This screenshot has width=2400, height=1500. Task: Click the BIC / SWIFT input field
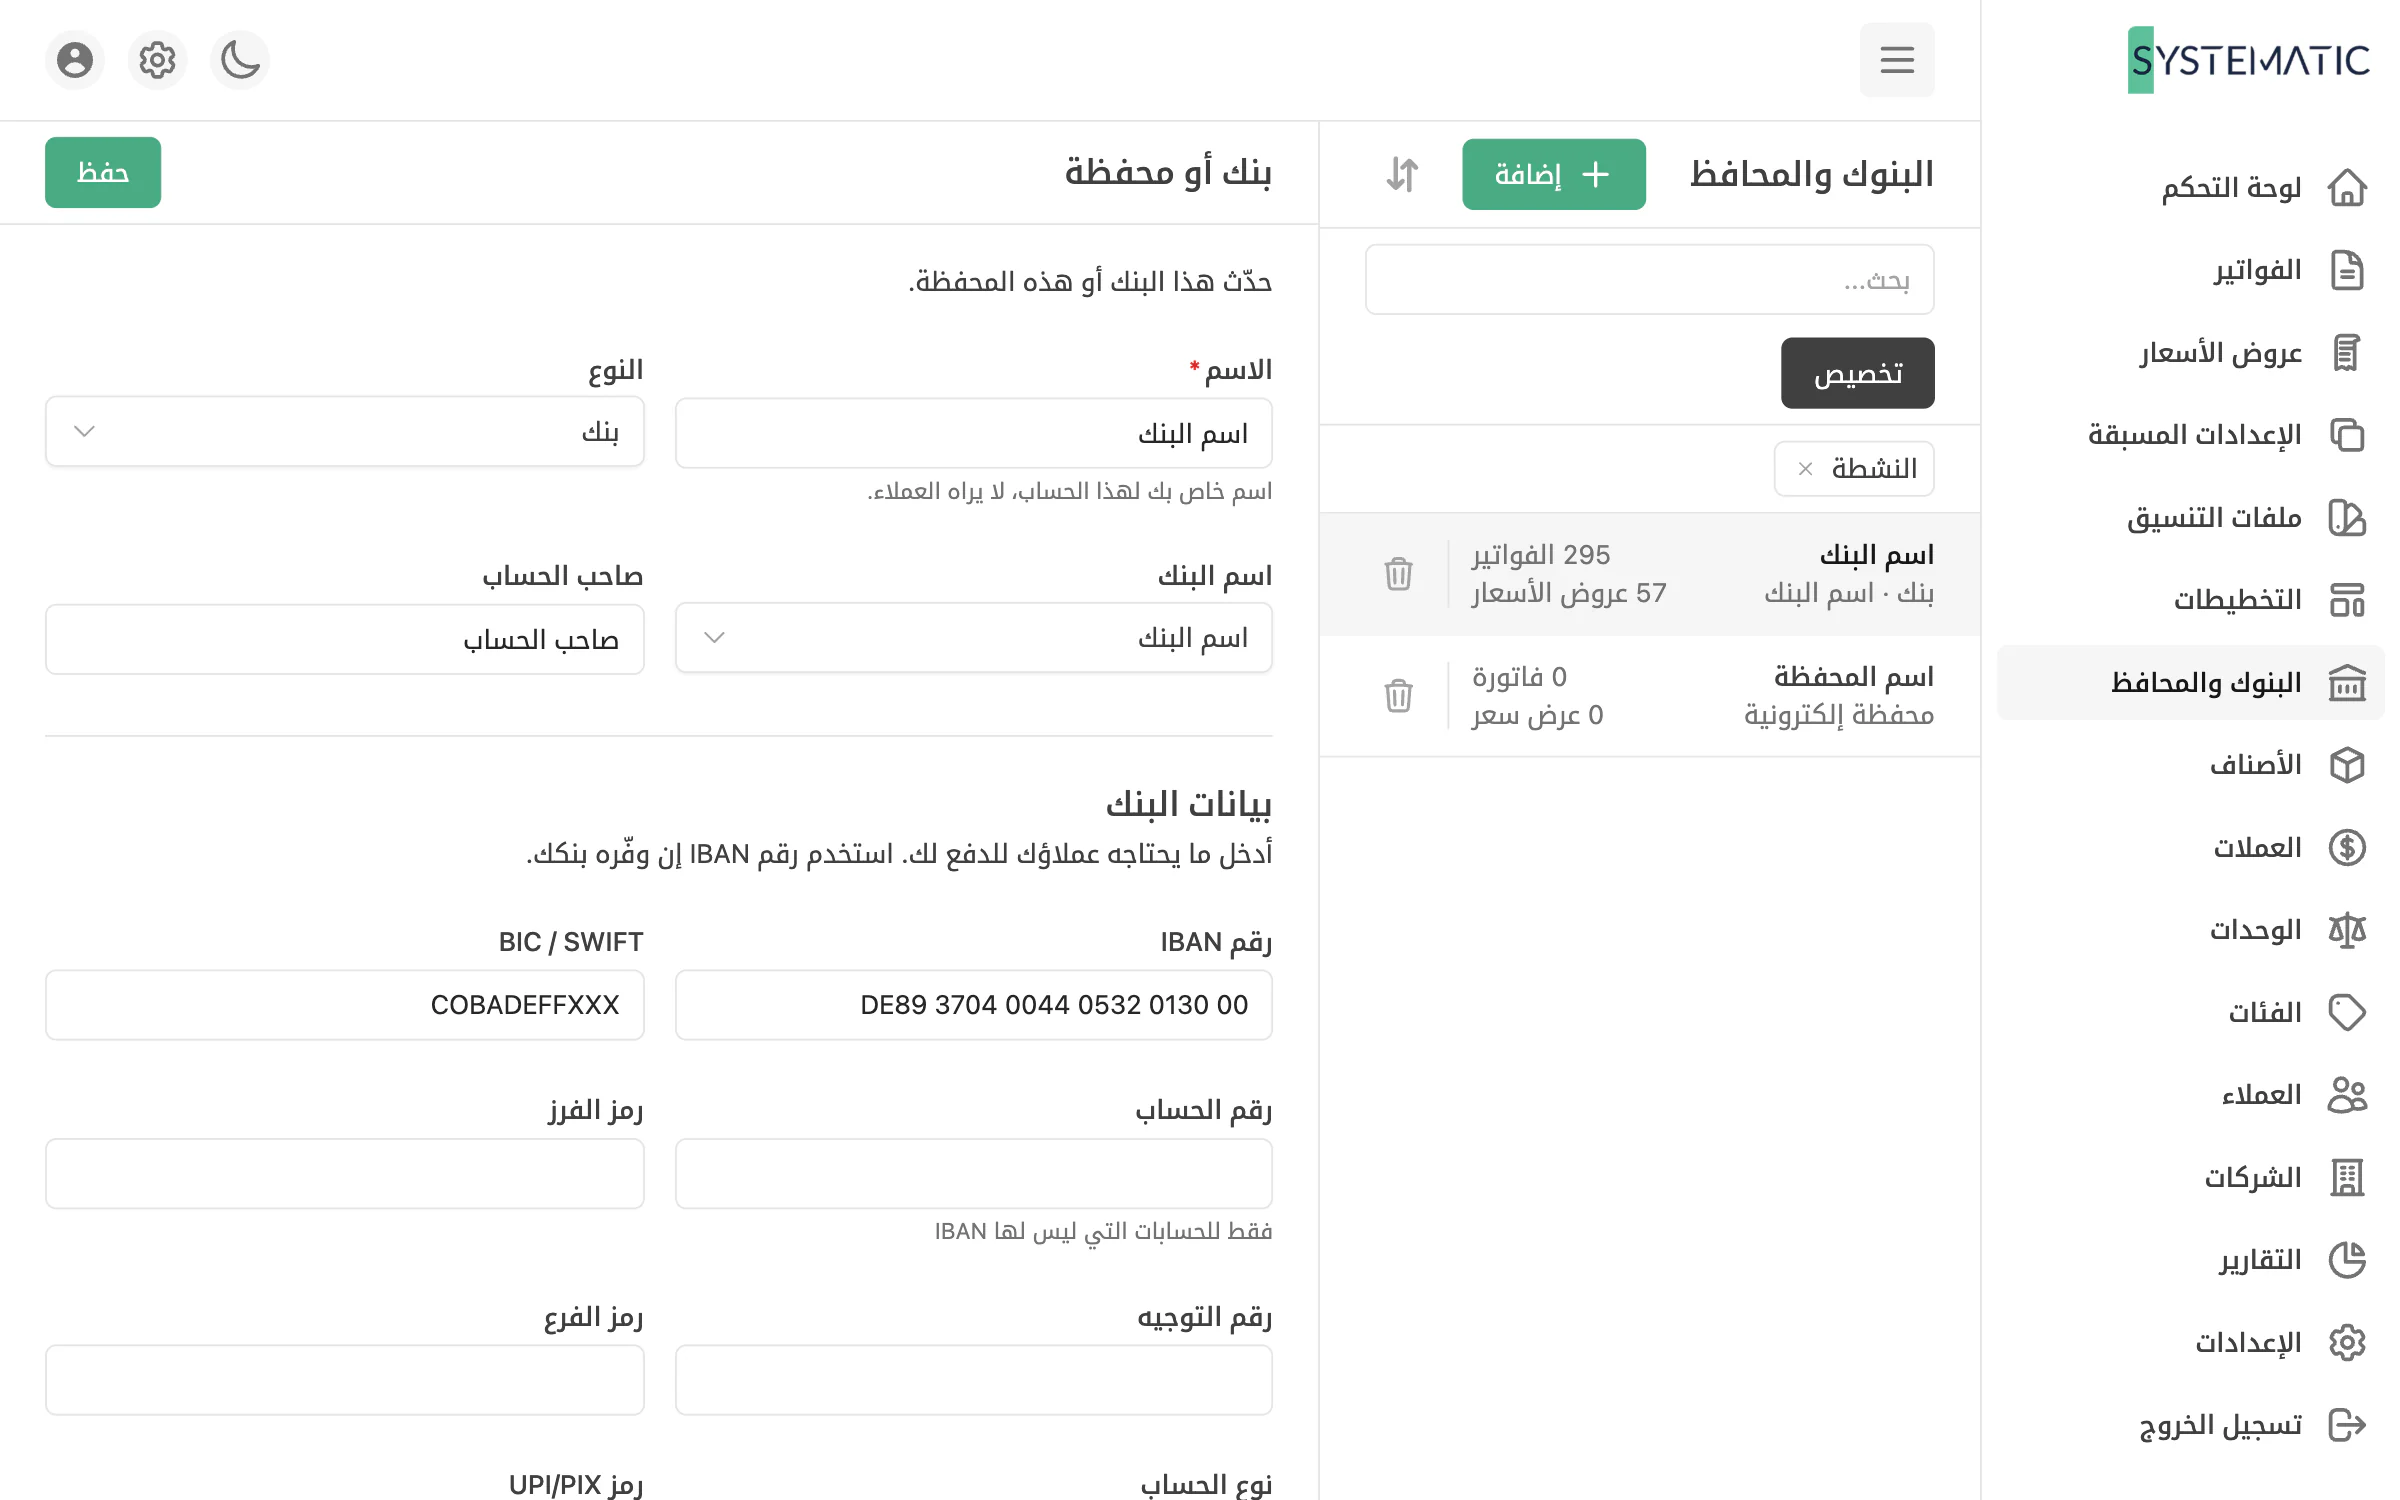pos(345,1005)
